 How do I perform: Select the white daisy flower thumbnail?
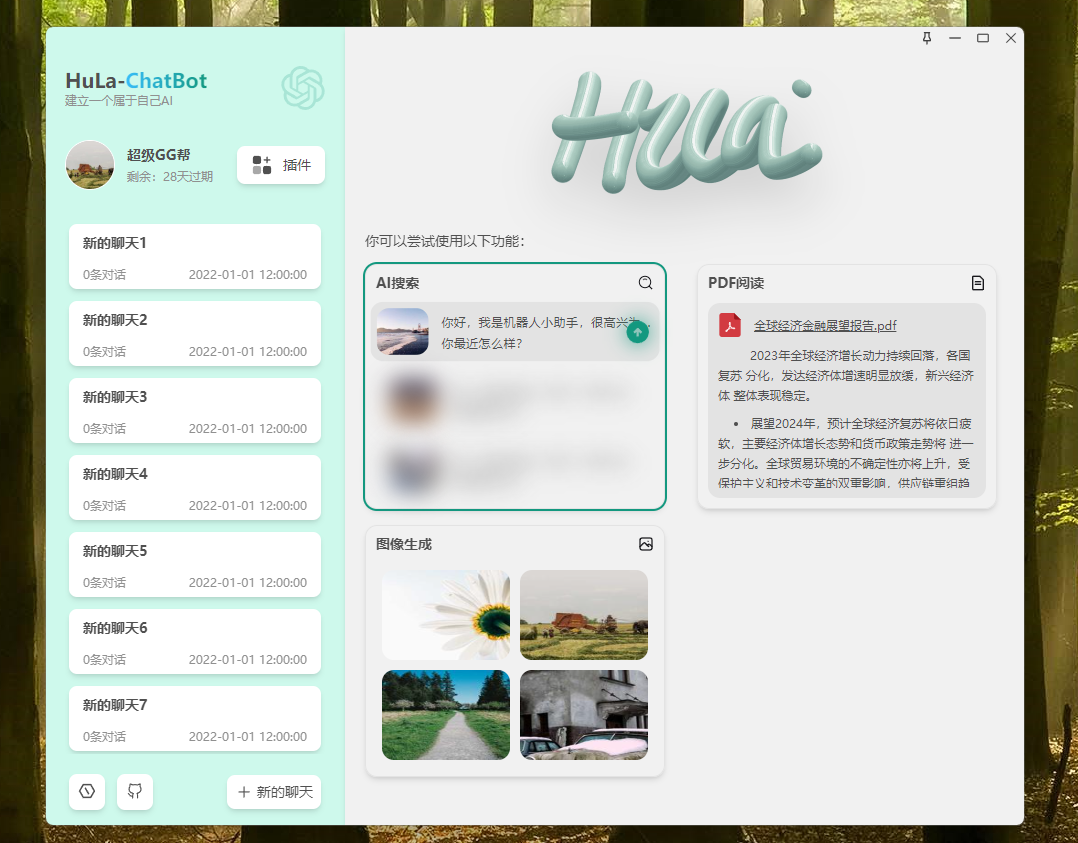(445, 614)
